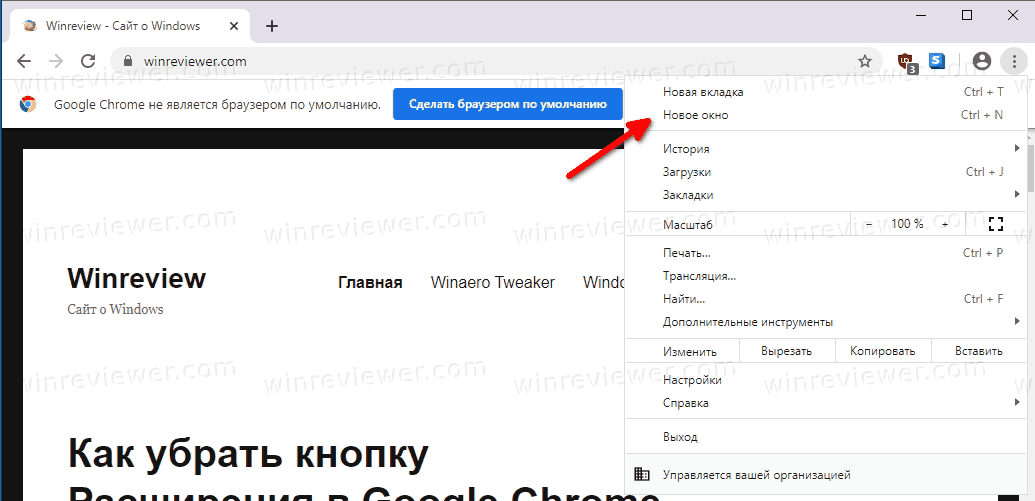
Task: Choose Новое окно from the menu
Action: [x=826, y=115]
